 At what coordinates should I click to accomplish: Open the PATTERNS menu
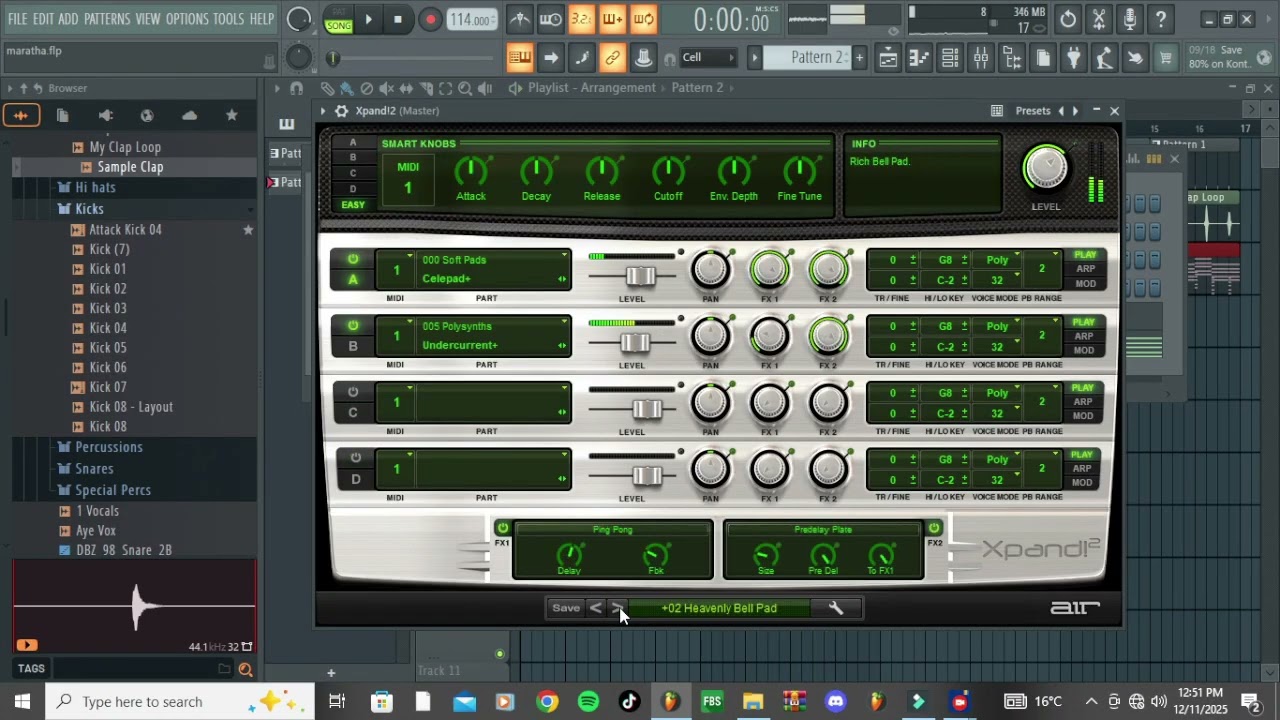(x=107, y=19)
